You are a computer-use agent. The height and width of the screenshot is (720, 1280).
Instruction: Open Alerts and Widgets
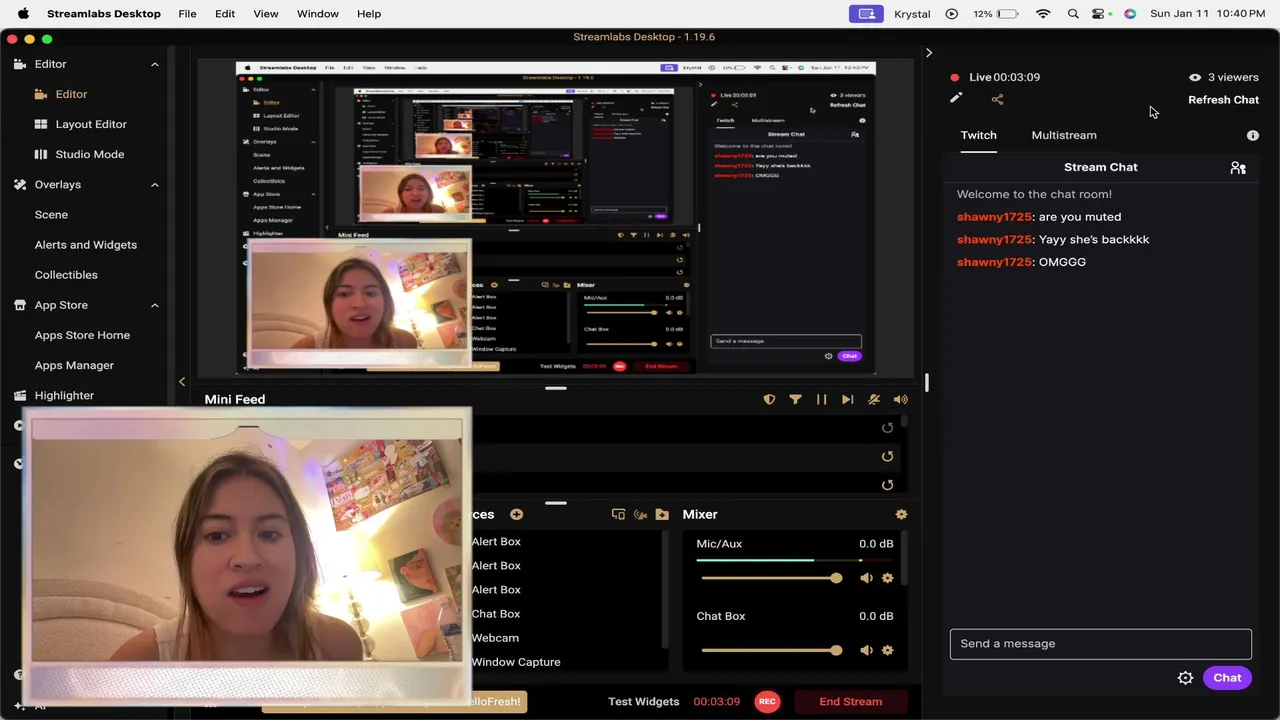[86, 245]
